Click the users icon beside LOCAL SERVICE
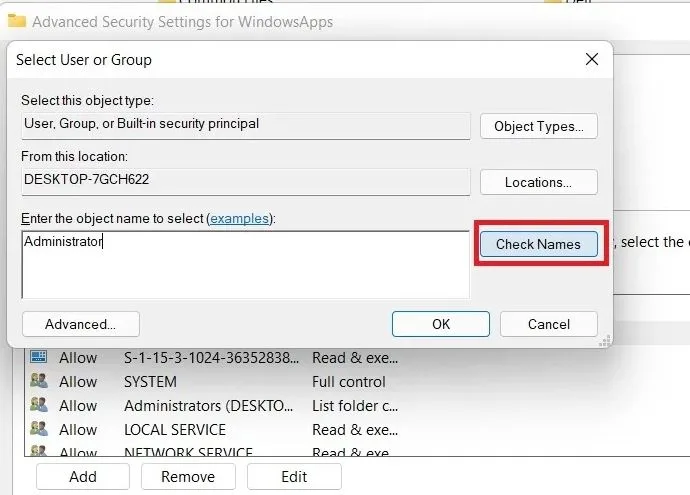Screen dimensions: 690x495 click(39, 428)
